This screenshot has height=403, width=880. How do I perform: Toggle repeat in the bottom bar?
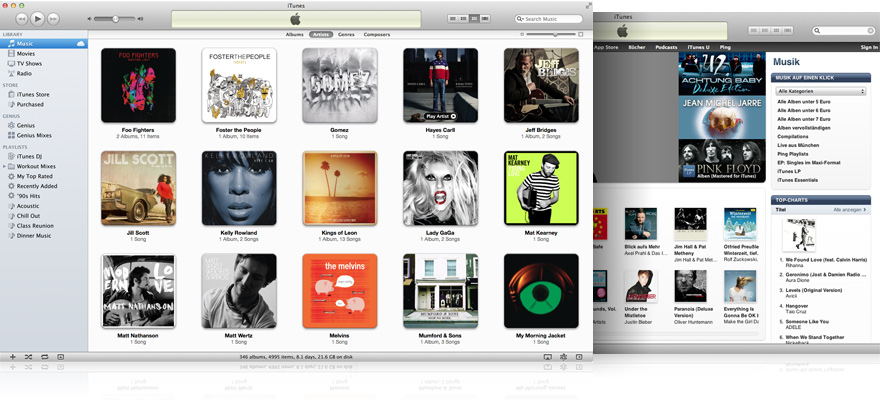[44, 357]
